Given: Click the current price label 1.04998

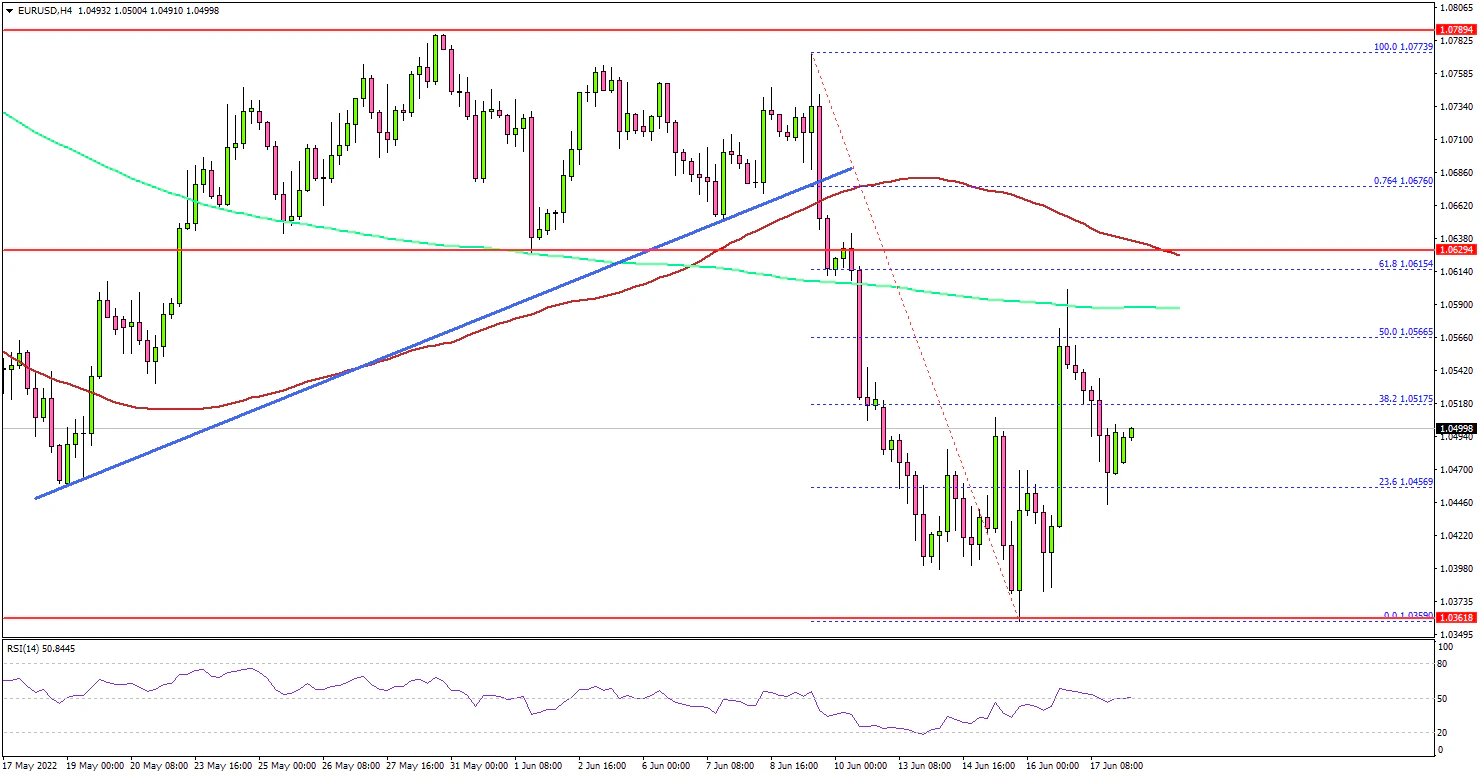Looking at the screenshot, I should point(1455,427).
